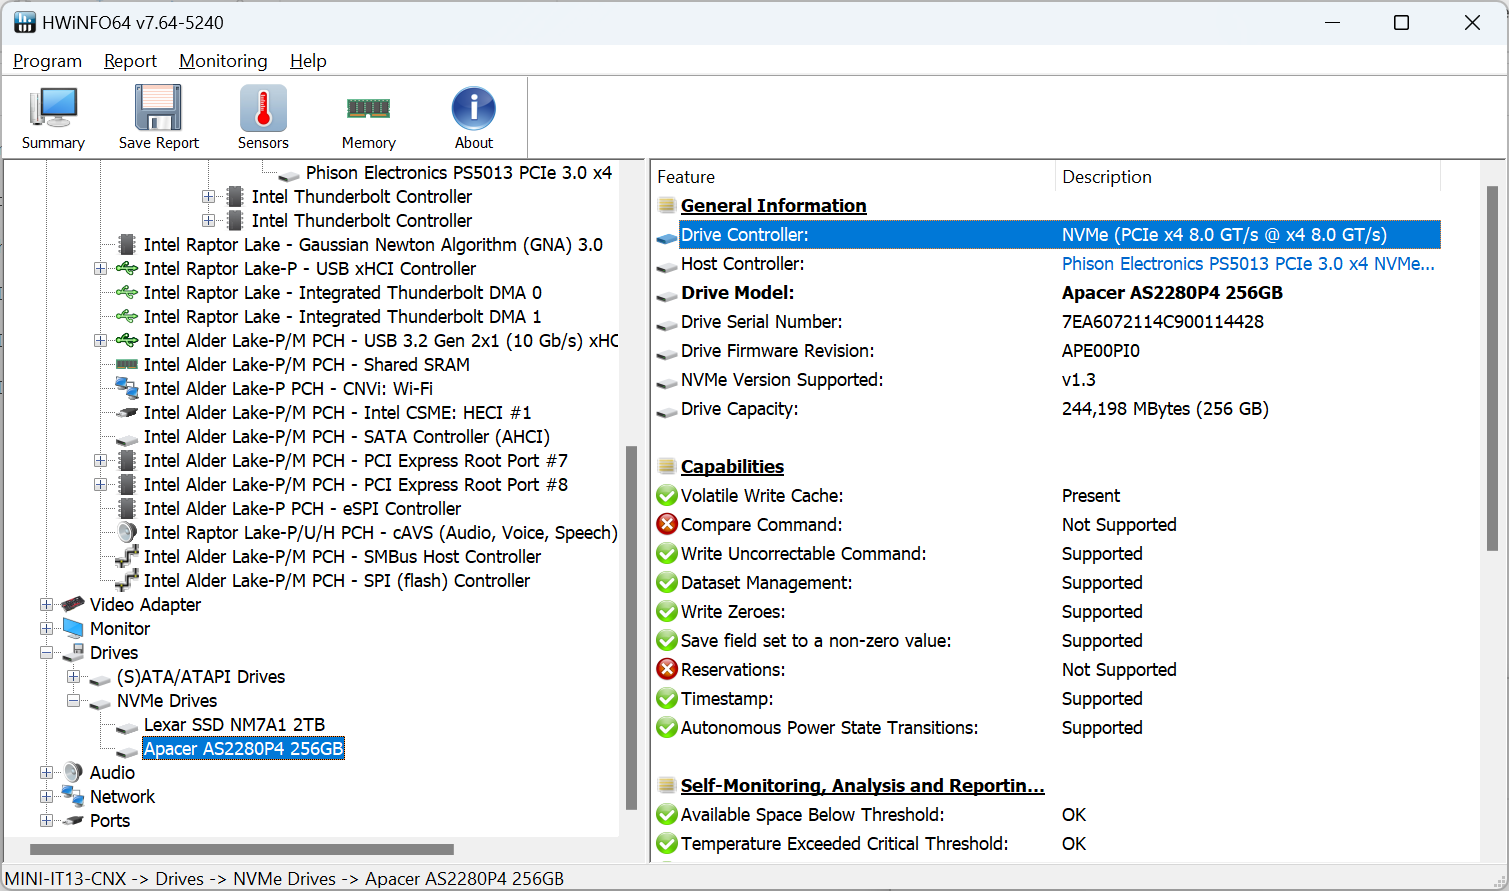
Task: Click the Save Report floppy icon
Action: (158, 108)
